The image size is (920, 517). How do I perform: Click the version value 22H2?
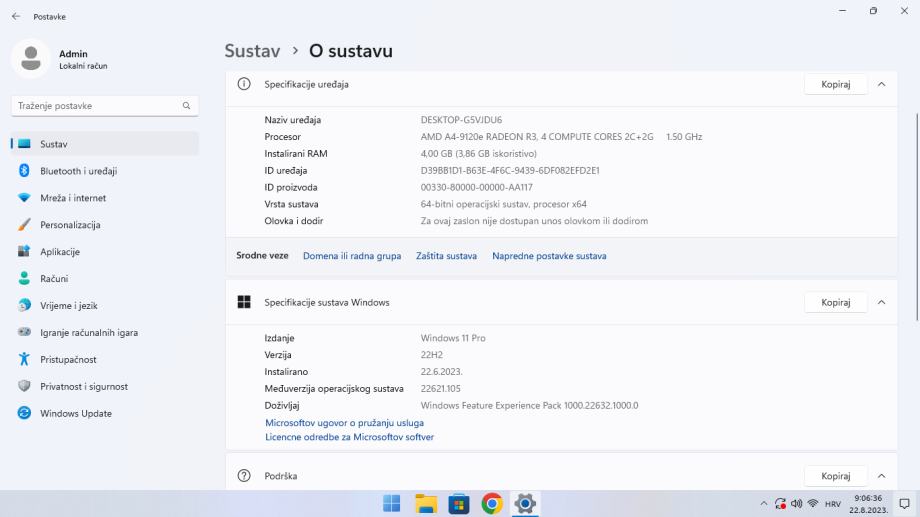coord(432,355)
